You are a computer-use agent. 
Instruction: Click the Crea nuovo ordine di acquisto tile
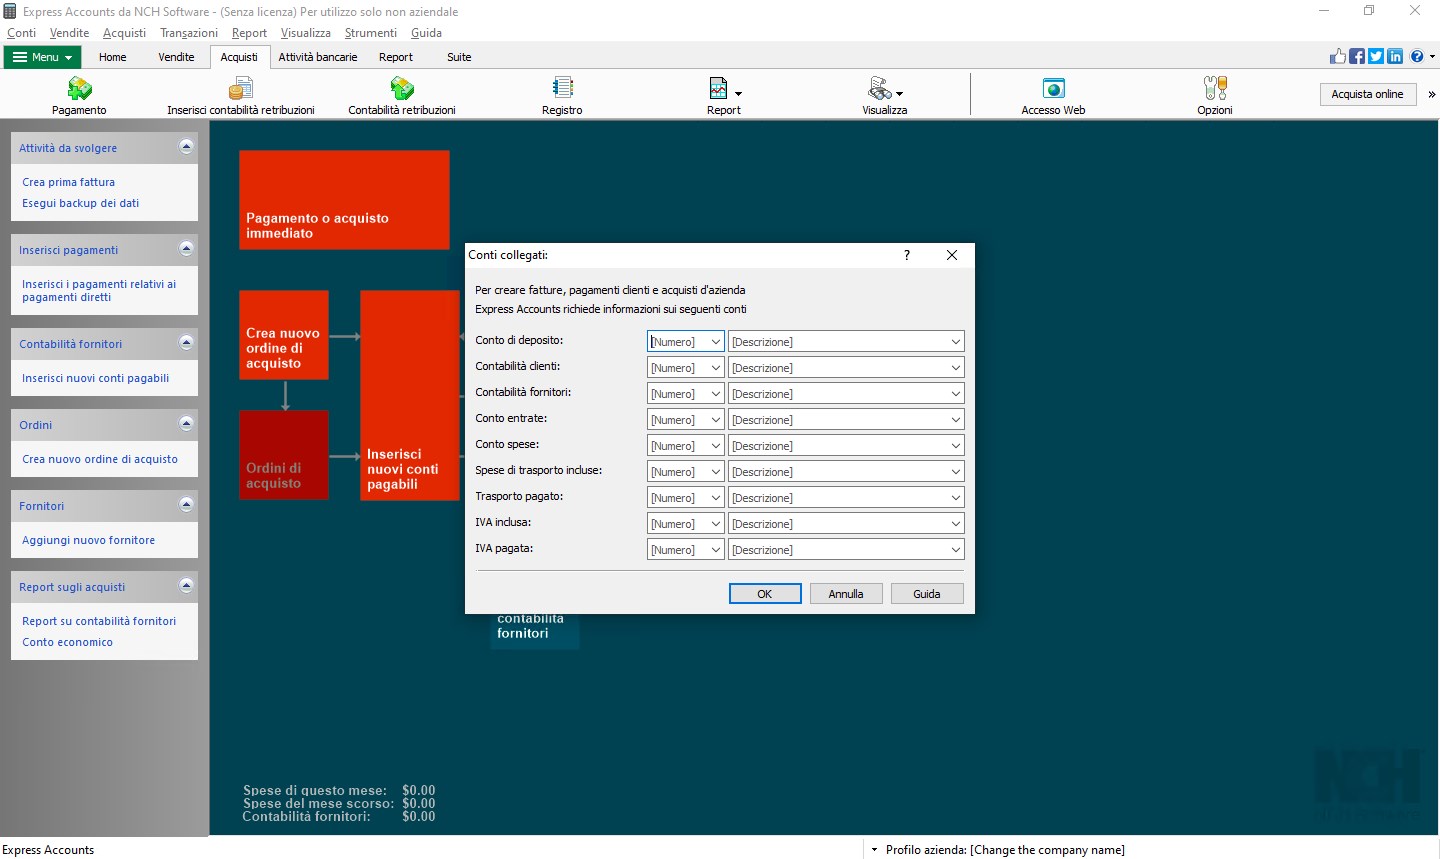[x=284, y=335]
